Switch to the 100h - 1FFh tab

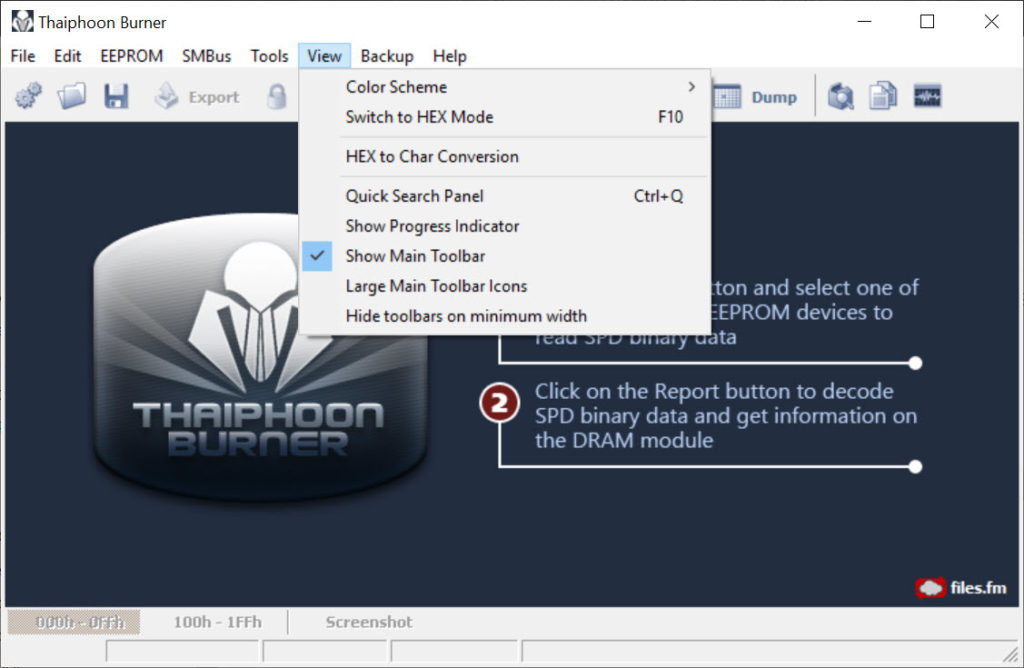click(217, 622)
